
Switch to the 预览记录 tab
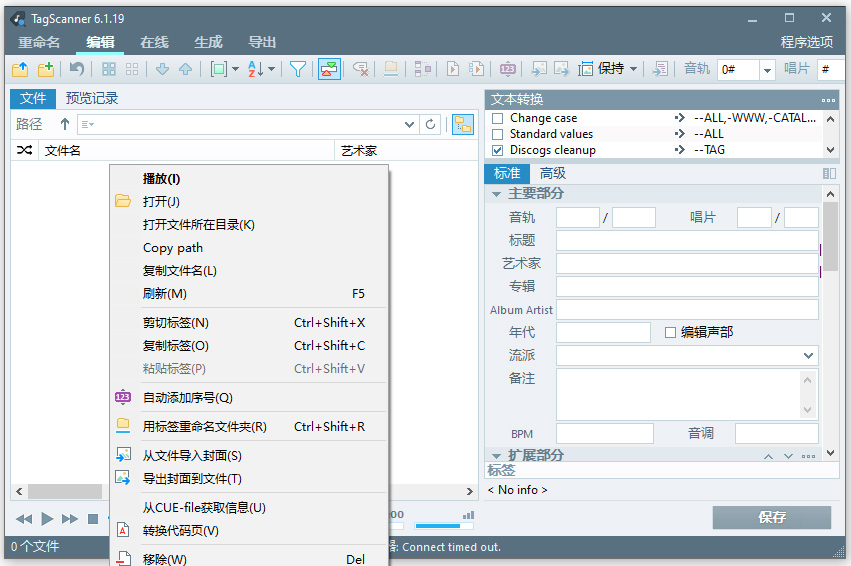point(92,98)
